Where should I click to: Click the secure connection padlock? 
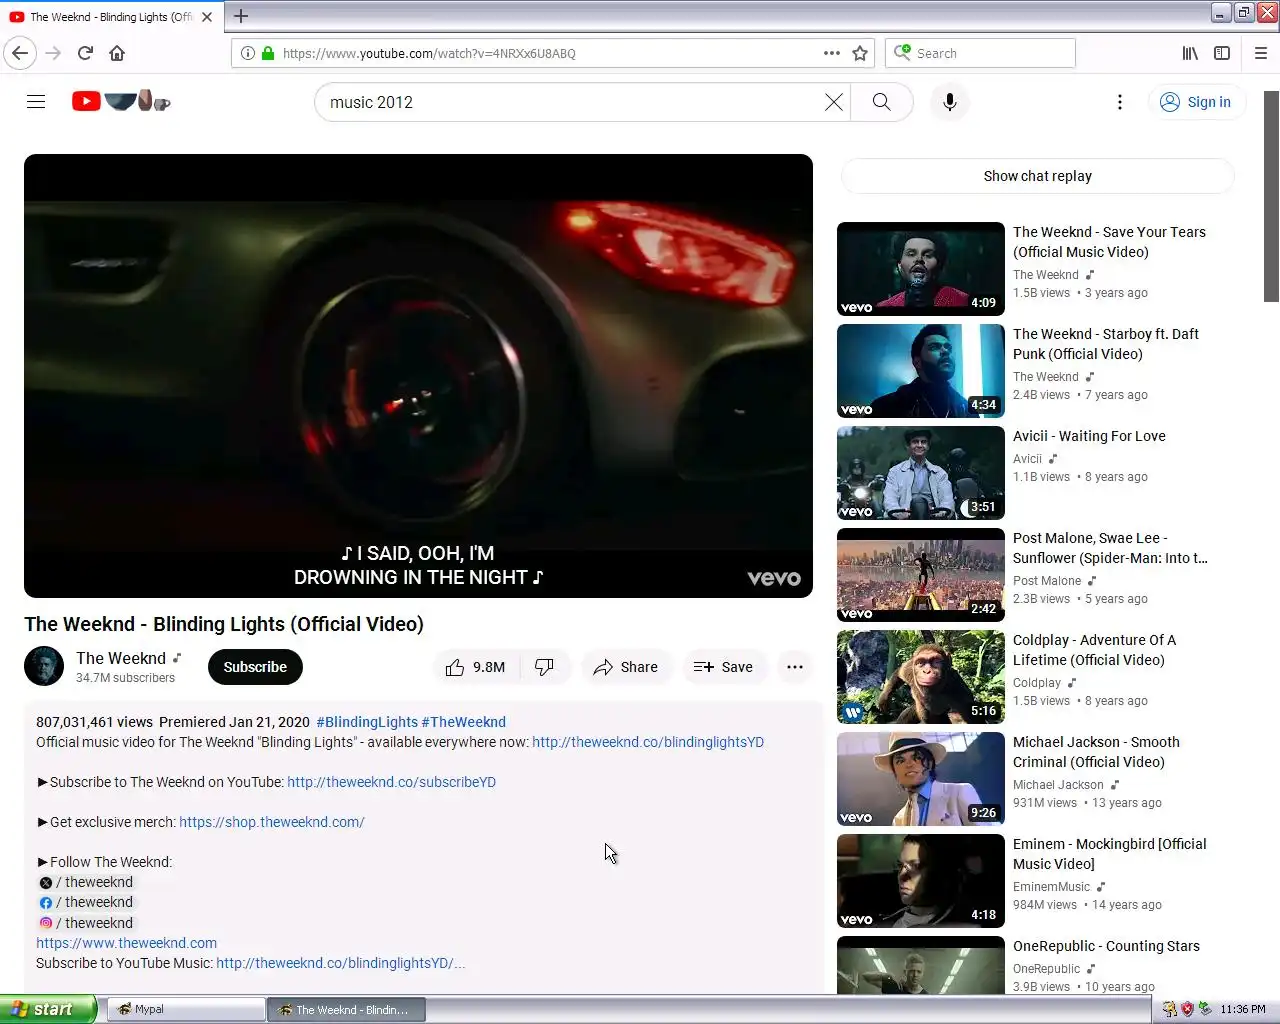coord(268,53)
